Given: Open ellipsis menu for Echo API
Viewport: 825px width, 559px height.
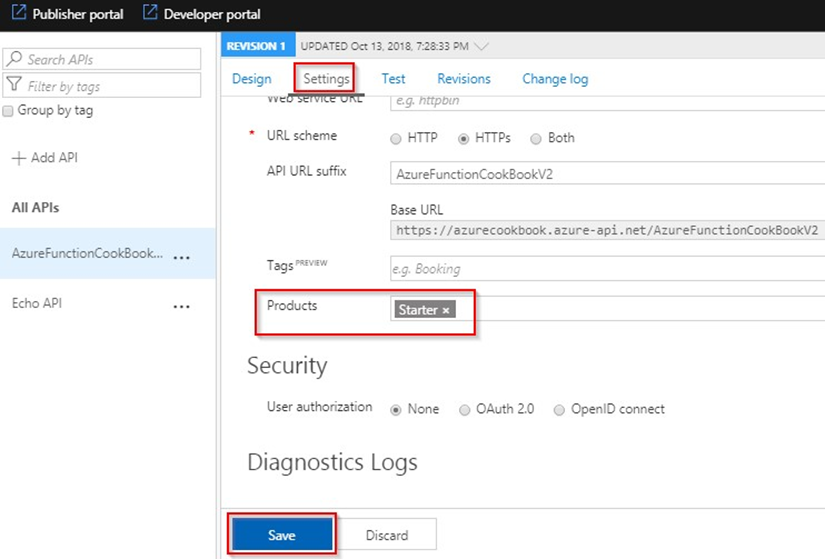Looking at the screenshot, I should [181, 306].
